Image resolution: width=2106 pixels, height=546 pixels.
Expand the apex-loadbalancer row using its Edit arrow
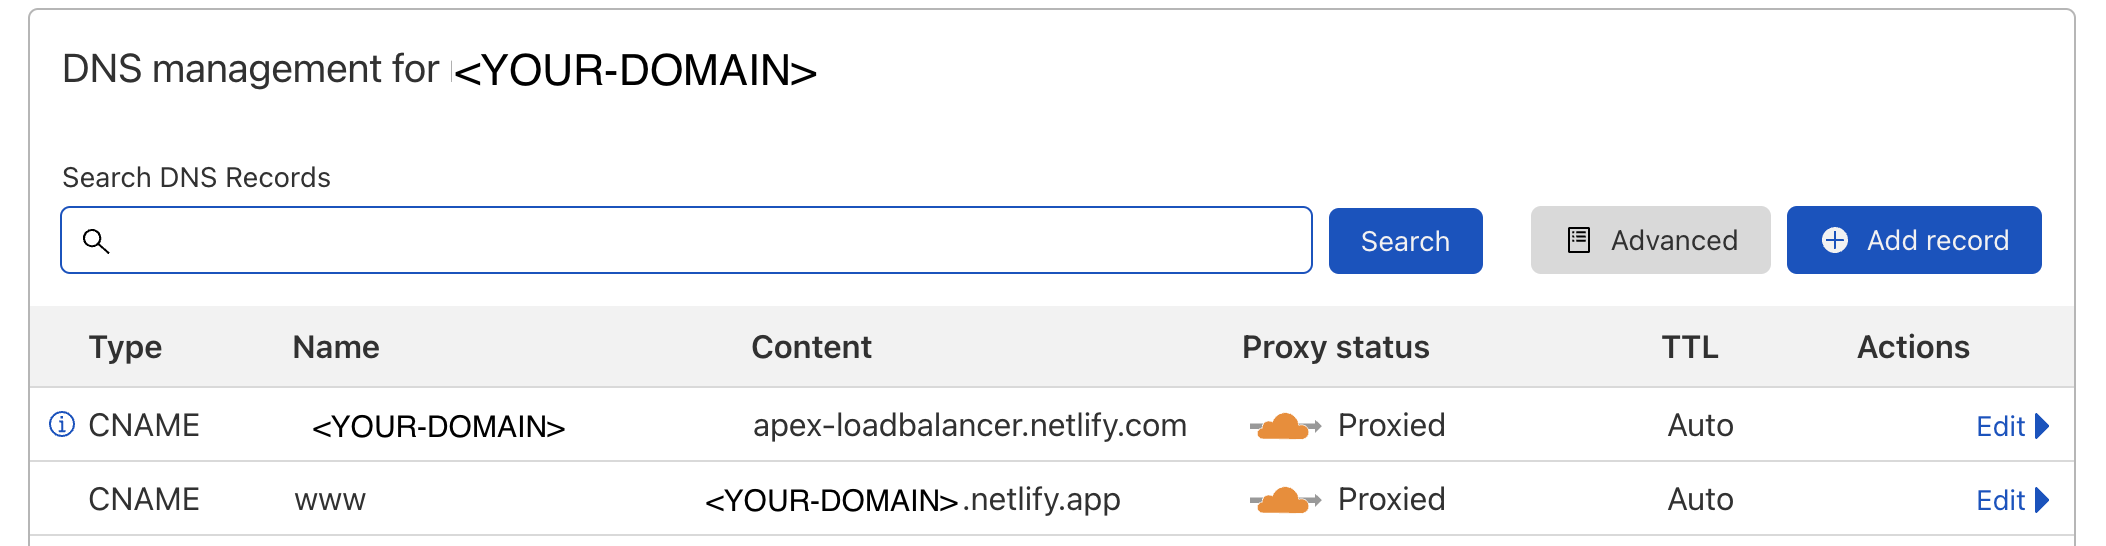2042,426
